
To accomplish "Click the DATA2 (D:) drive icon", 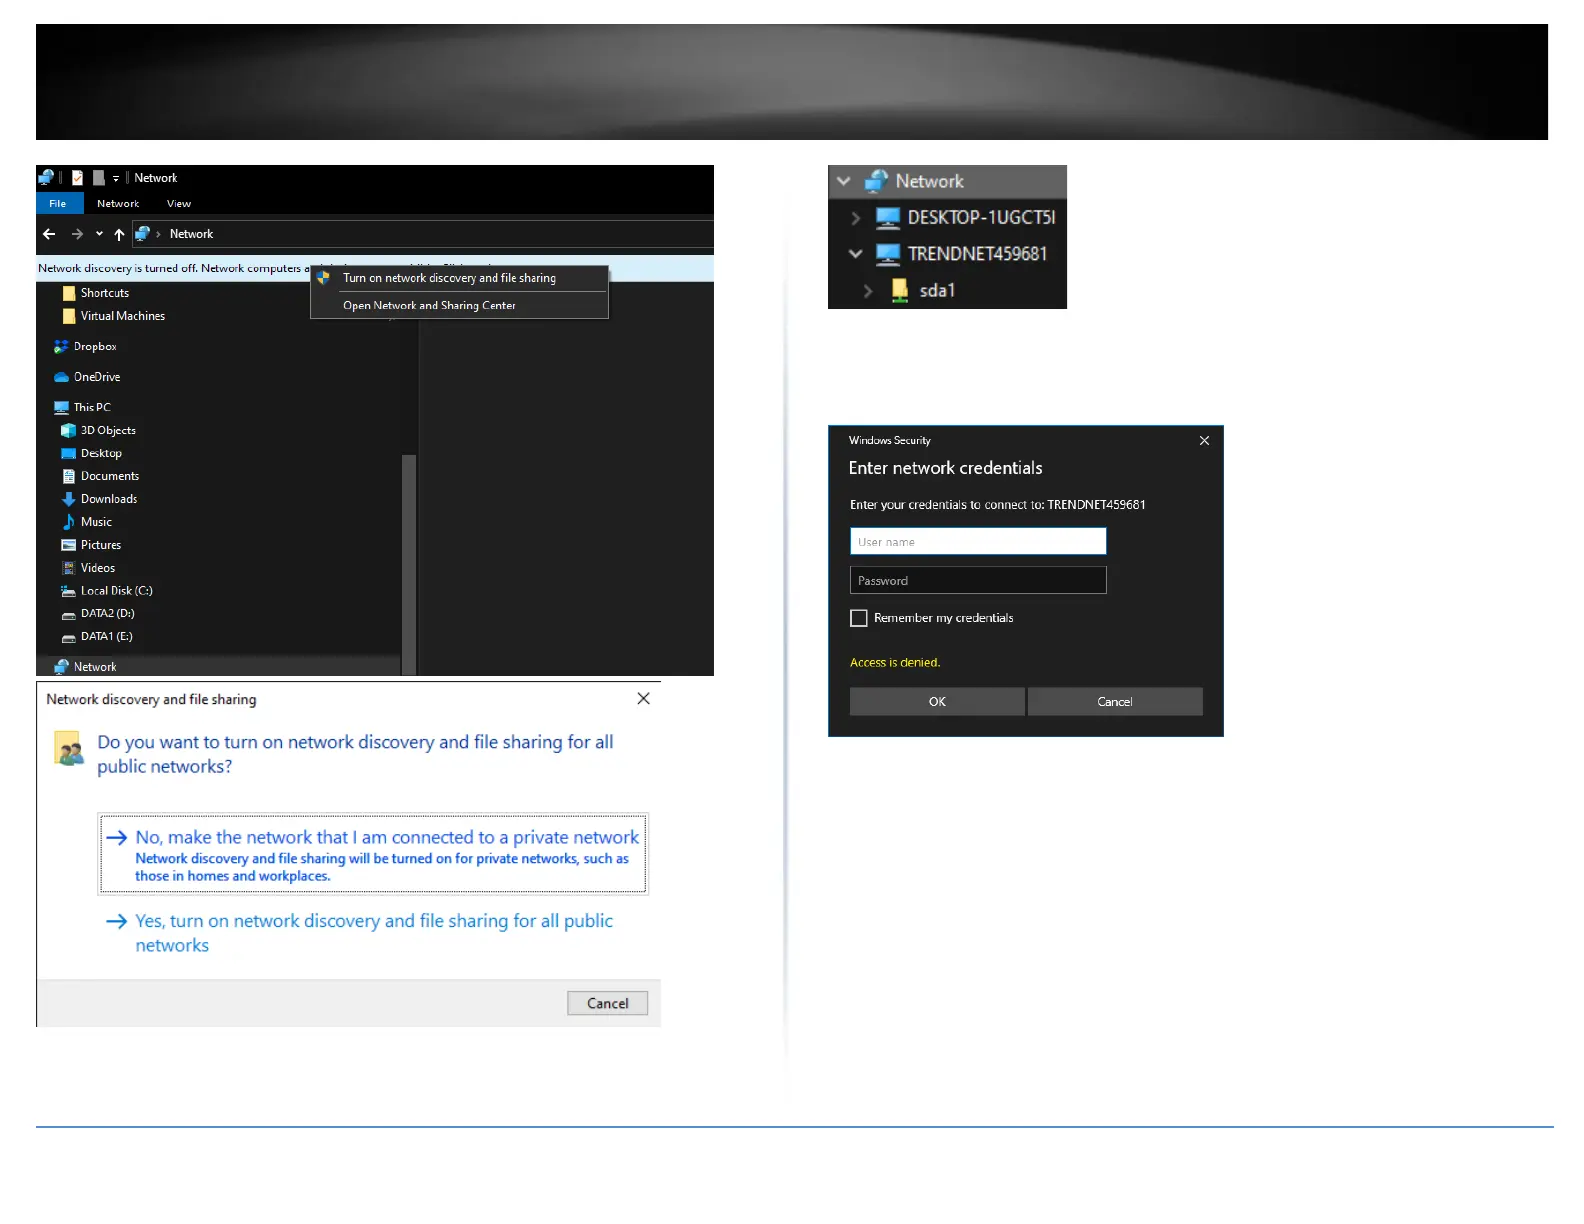I will coord(69,614).
